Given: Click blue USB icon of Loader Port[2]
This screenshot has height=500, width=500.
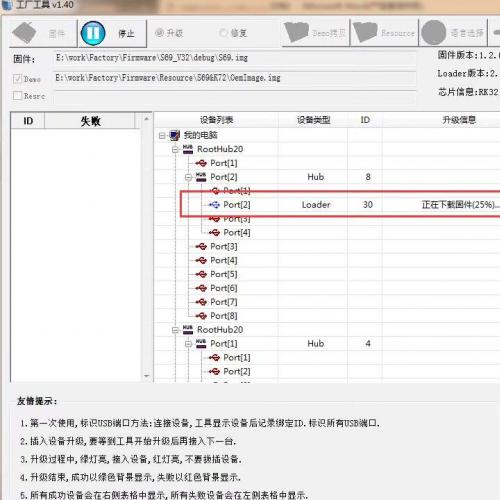Looking at the screenshot, I should point(214,205).
